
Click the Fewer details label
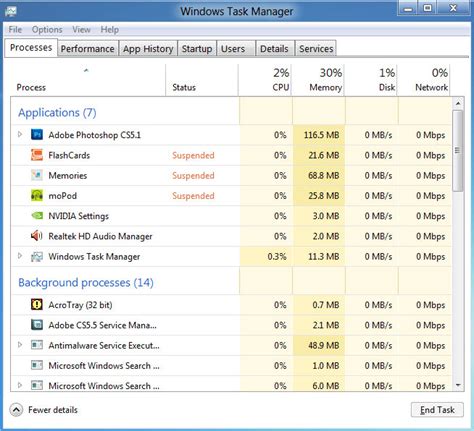coord(53,410)
